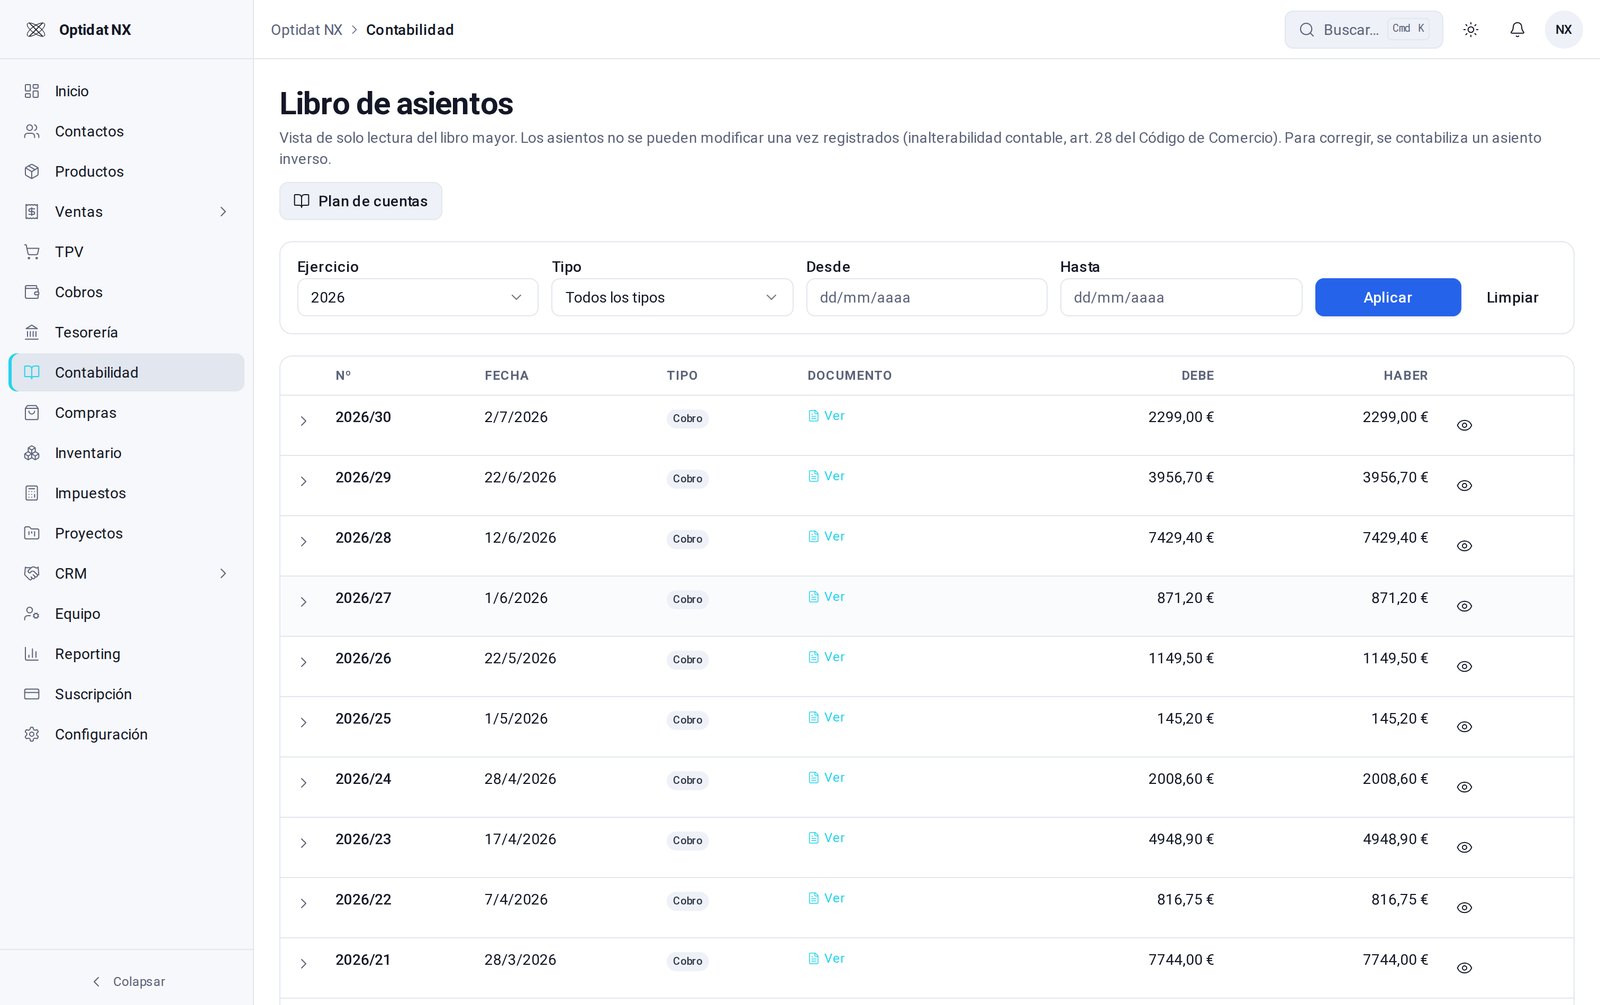Screen dimensions: 1600x1005
Task: Open the Ver document link for 2026/25
Action: (x=827, y=717)
